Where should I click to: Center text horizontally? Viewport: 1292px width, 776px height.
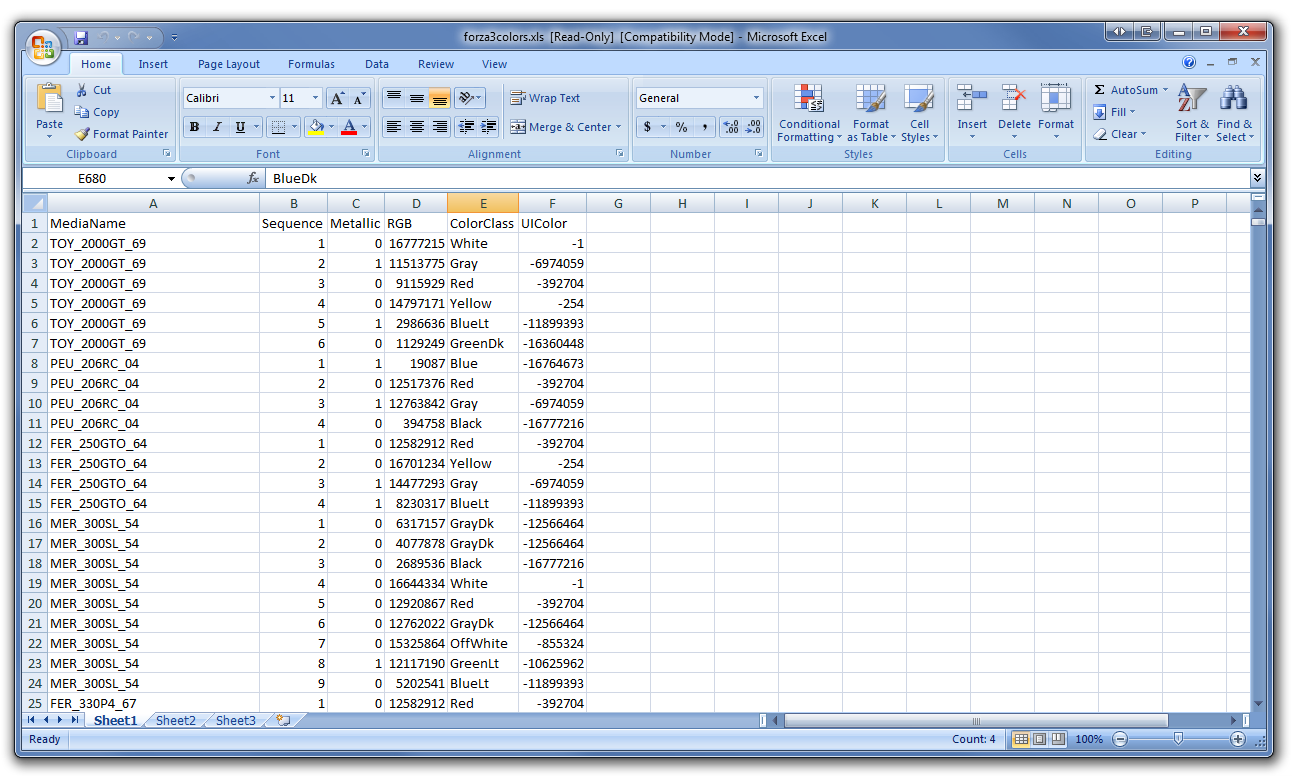pyautogui.click(x=416, y=127)
